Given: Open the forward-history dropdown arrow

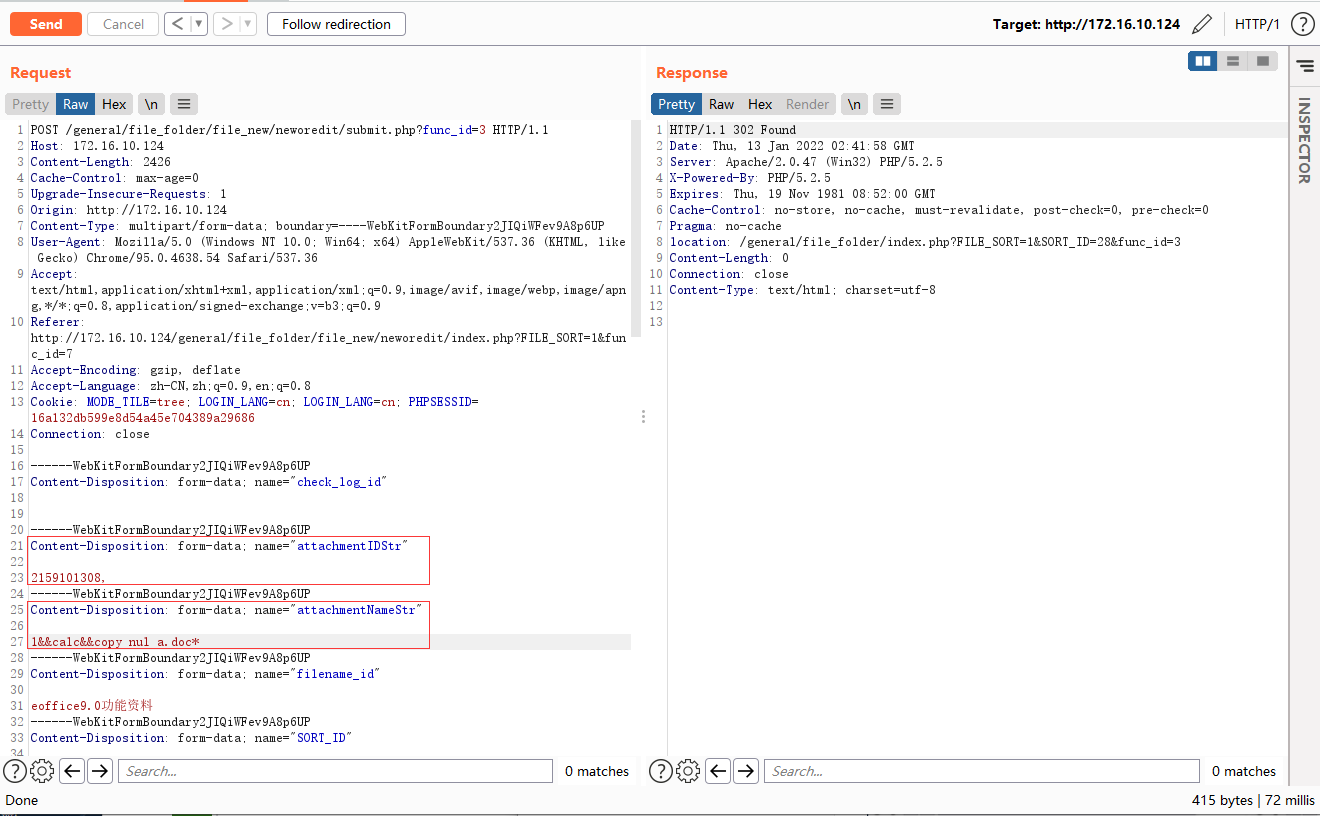Looking at the screenshot, I should click(x=249, y=24).
